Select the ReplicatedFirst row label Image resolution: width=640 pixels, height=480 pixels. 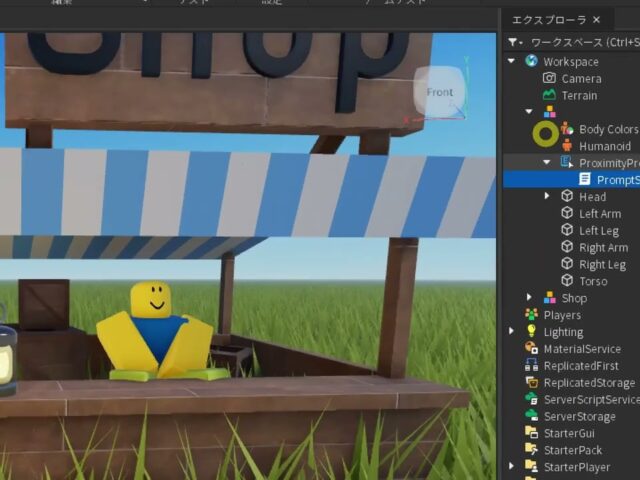pos(581,366)
